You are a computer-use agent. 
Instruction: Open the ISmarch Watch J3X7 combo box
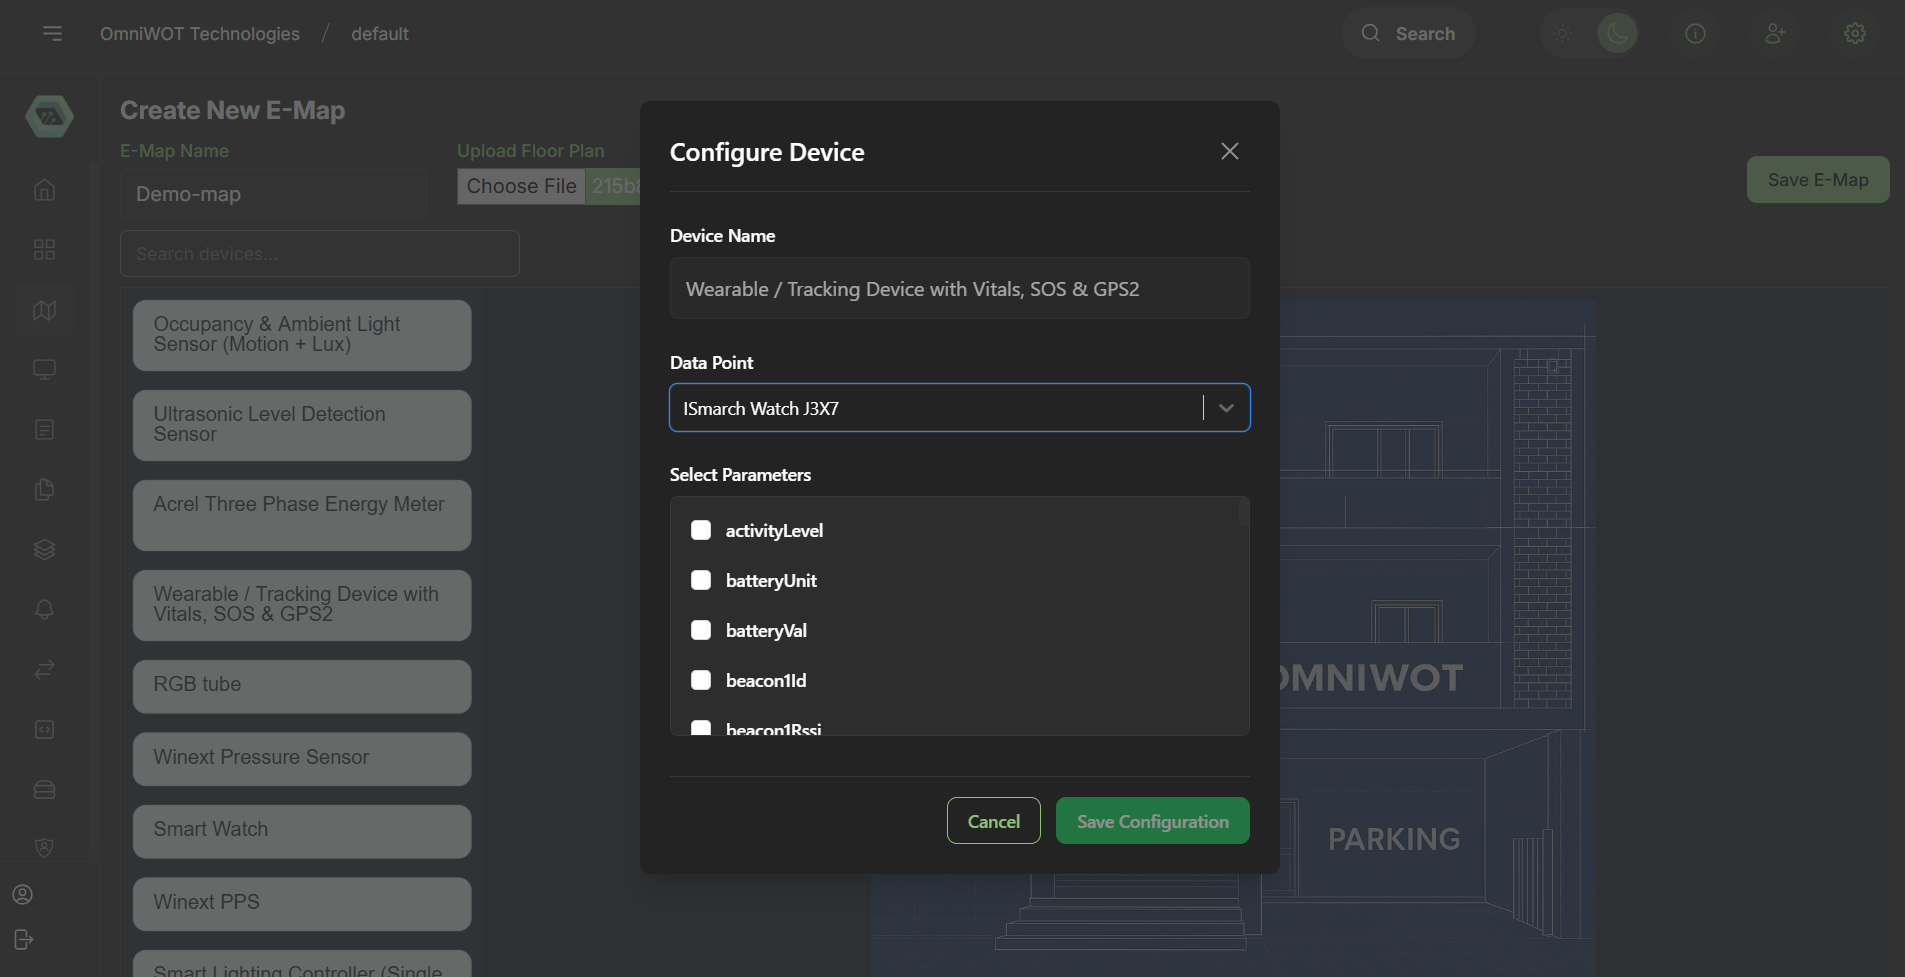point(935,408)
